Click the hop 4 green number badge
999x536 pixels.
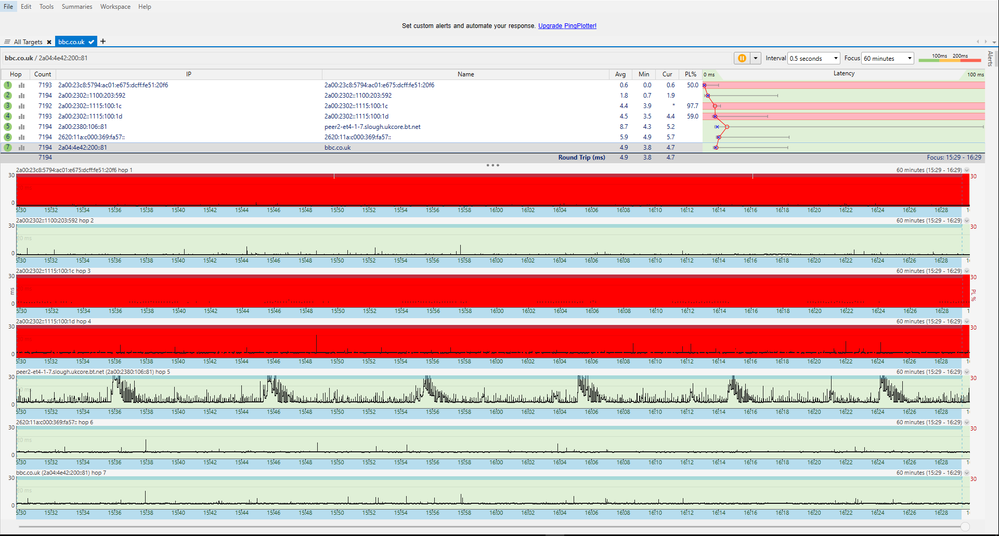click(x=8, y=117)
